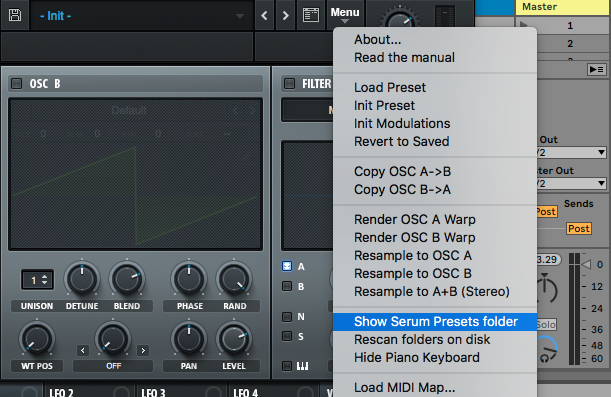Turn the Ableton cue volume headphone knob
The width and height of the screenshot is (611, 397).
pyautogui.click(x=546, y=349)
